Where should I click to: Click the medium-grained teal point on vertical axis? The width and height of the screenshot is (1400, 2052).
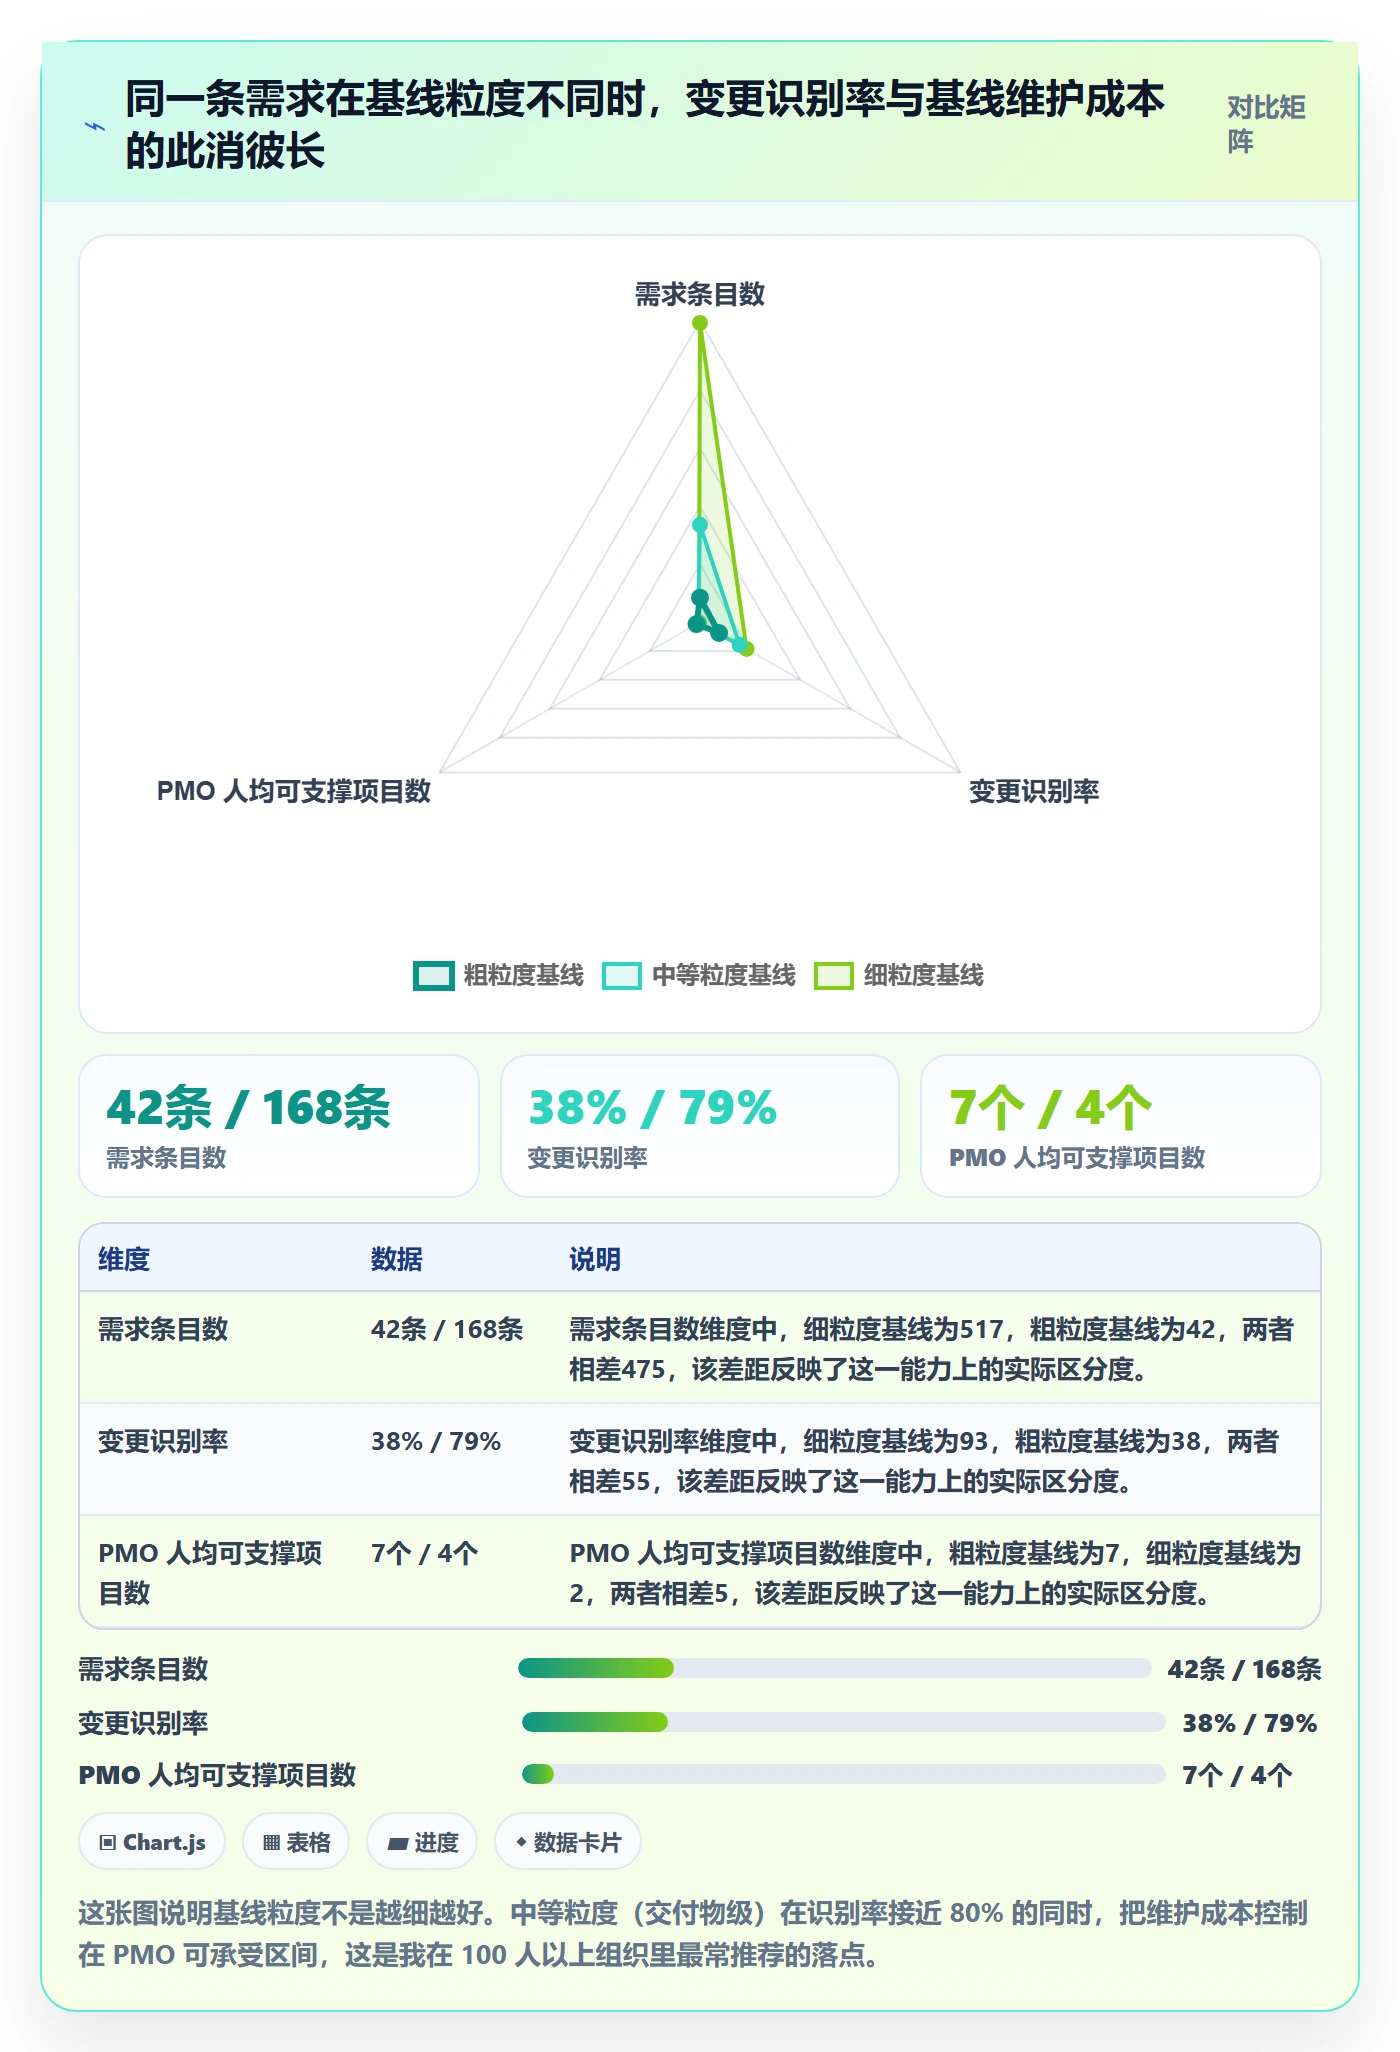700,525
